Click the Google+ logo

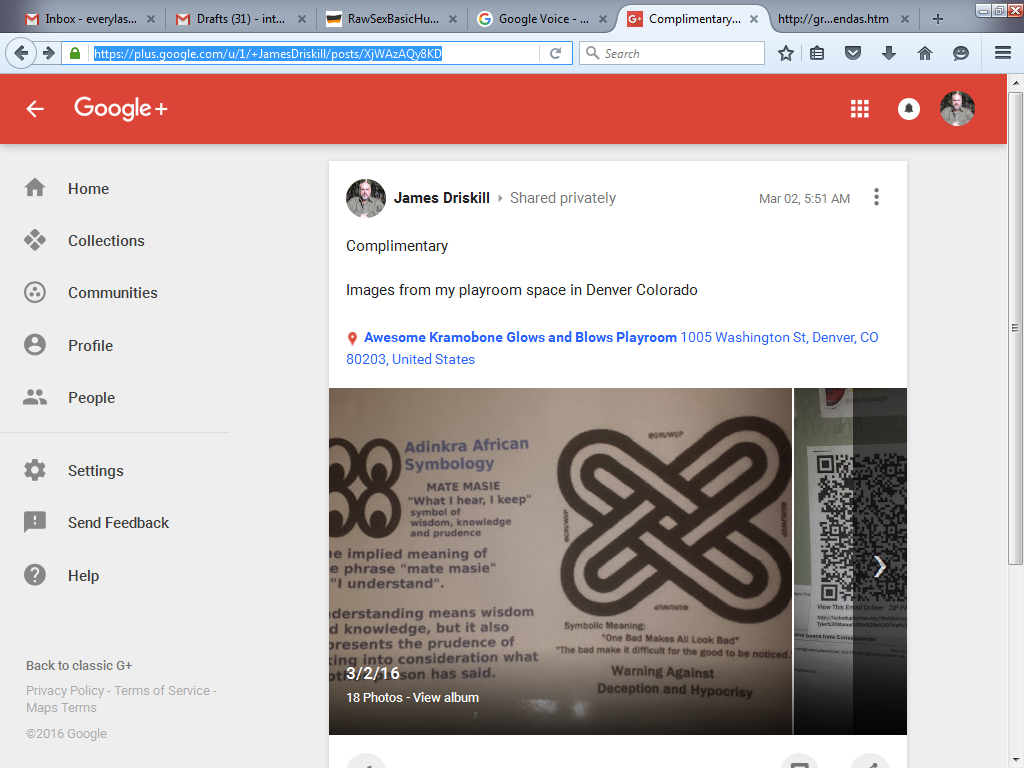coord(120,108)
